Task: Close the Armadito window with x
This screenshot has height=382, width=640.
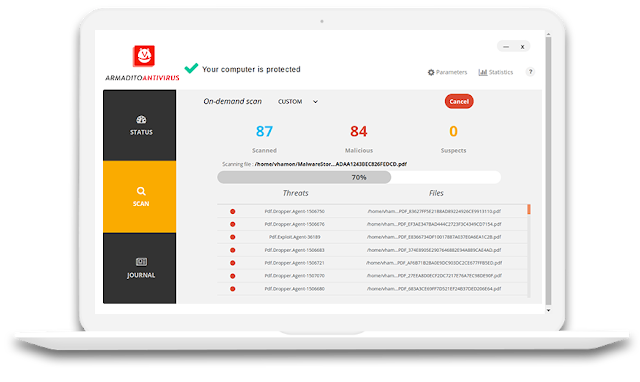Action: click(x=522, y=47)
